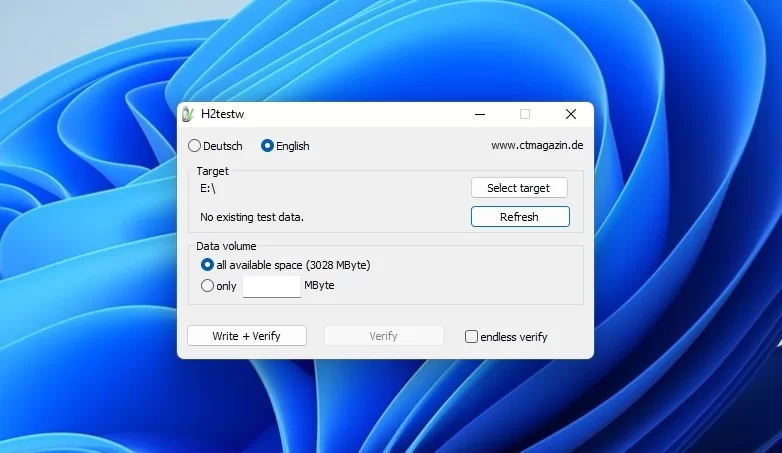This screenshot has width=782, height=453.
Task: Click the disabled Verify button
Action: pos(383,336)
